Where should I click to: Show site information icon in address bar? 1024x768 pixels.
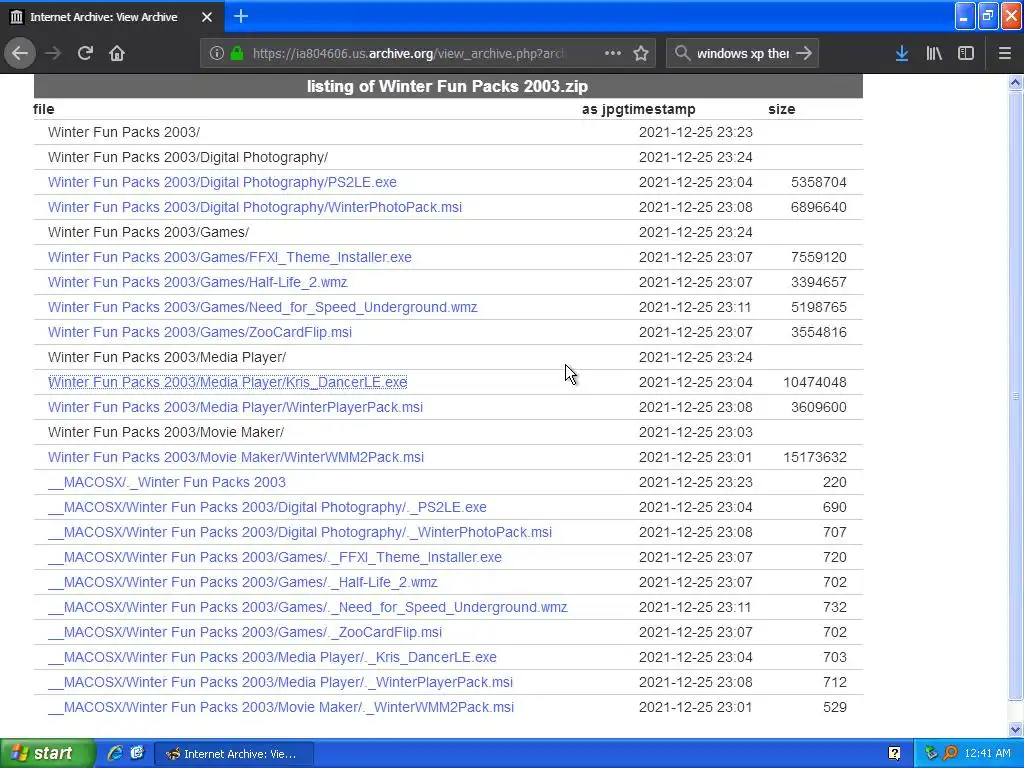217,53
